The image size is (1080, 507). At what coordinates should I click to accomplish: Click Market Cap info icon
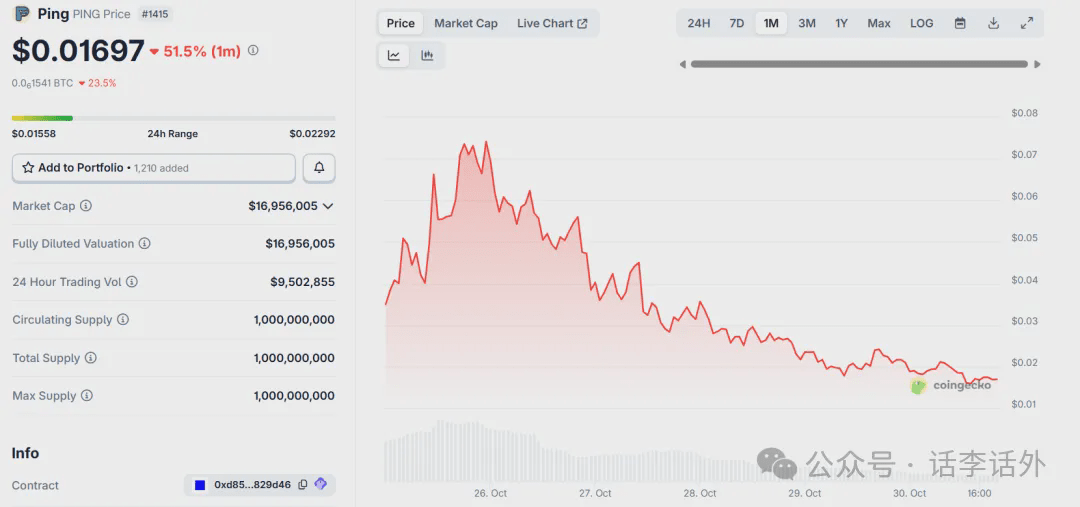[86, 206]
